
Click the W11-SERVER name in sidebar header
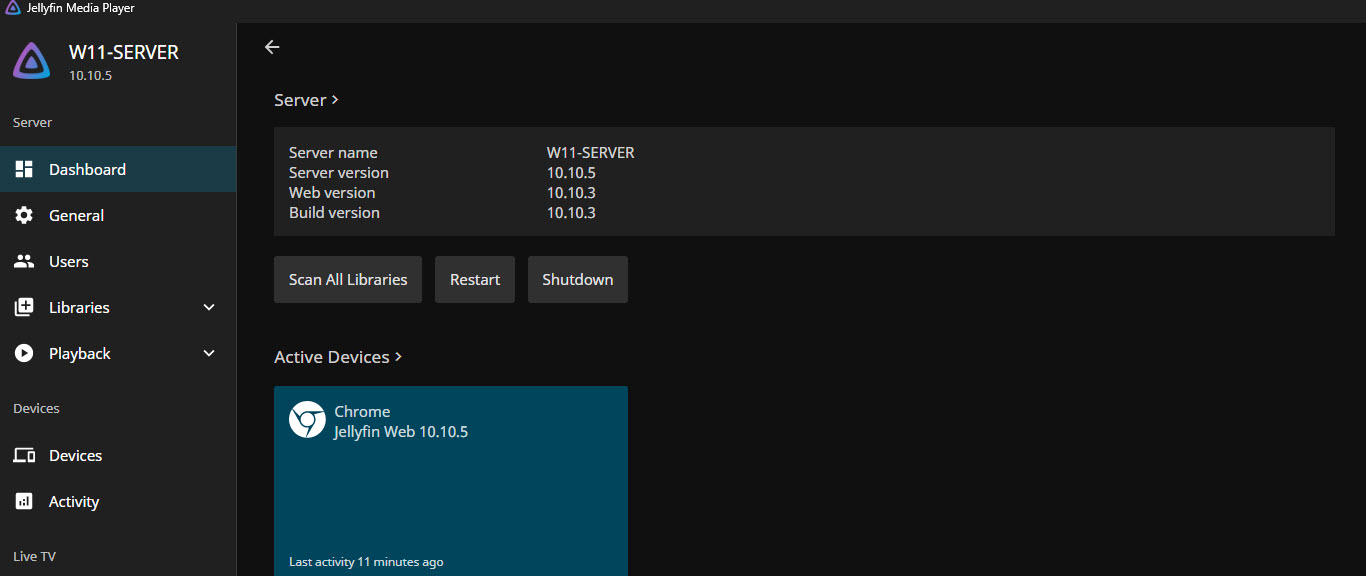click(123, 53)
